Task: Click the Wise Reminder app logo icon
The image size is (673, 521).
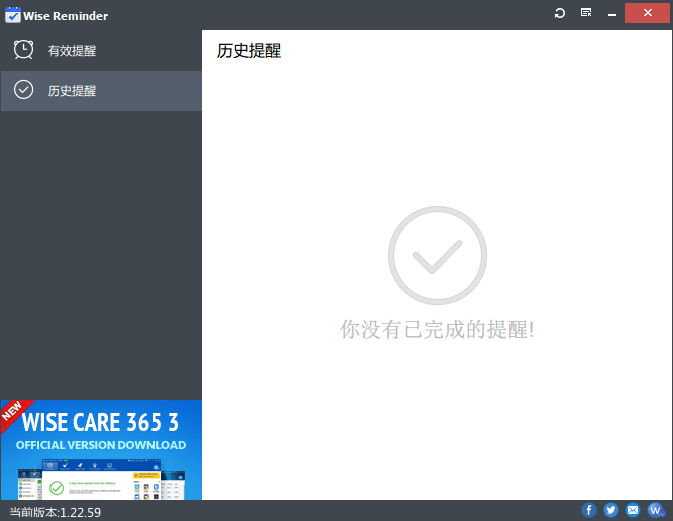Action: coord(13,15)
